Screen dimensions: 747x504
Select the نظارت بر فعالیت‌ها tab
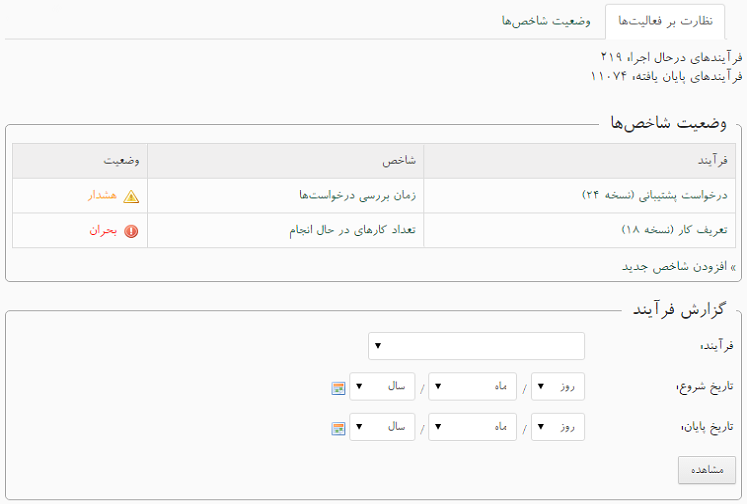665,21
